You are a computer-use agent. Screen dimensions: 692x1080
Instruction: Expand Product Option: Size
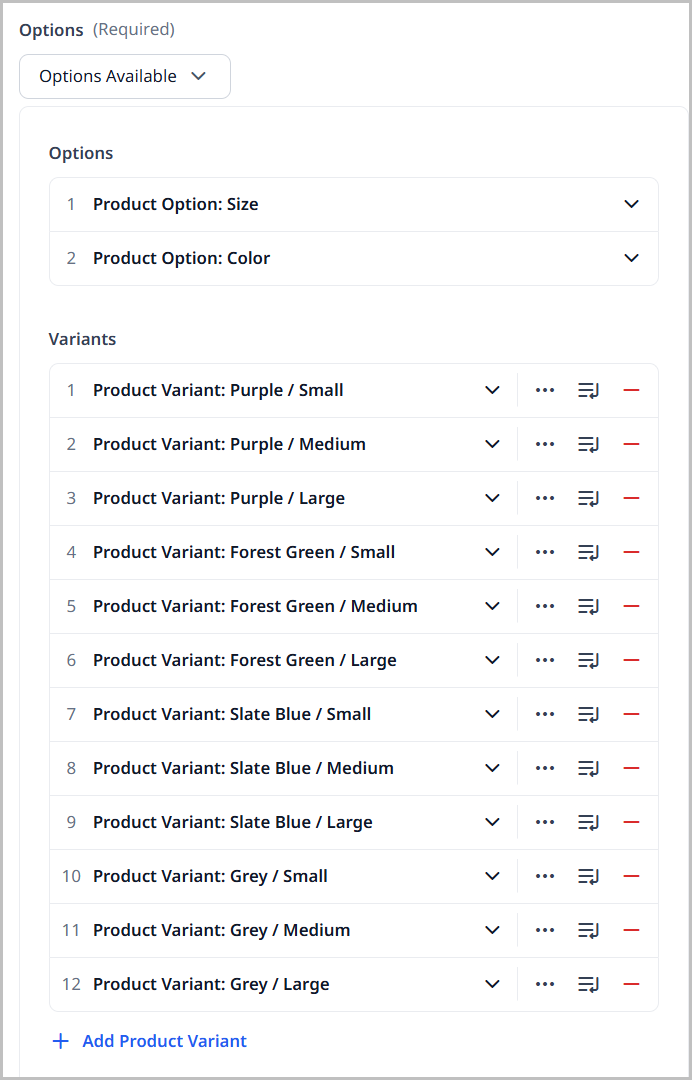[631, 204]
